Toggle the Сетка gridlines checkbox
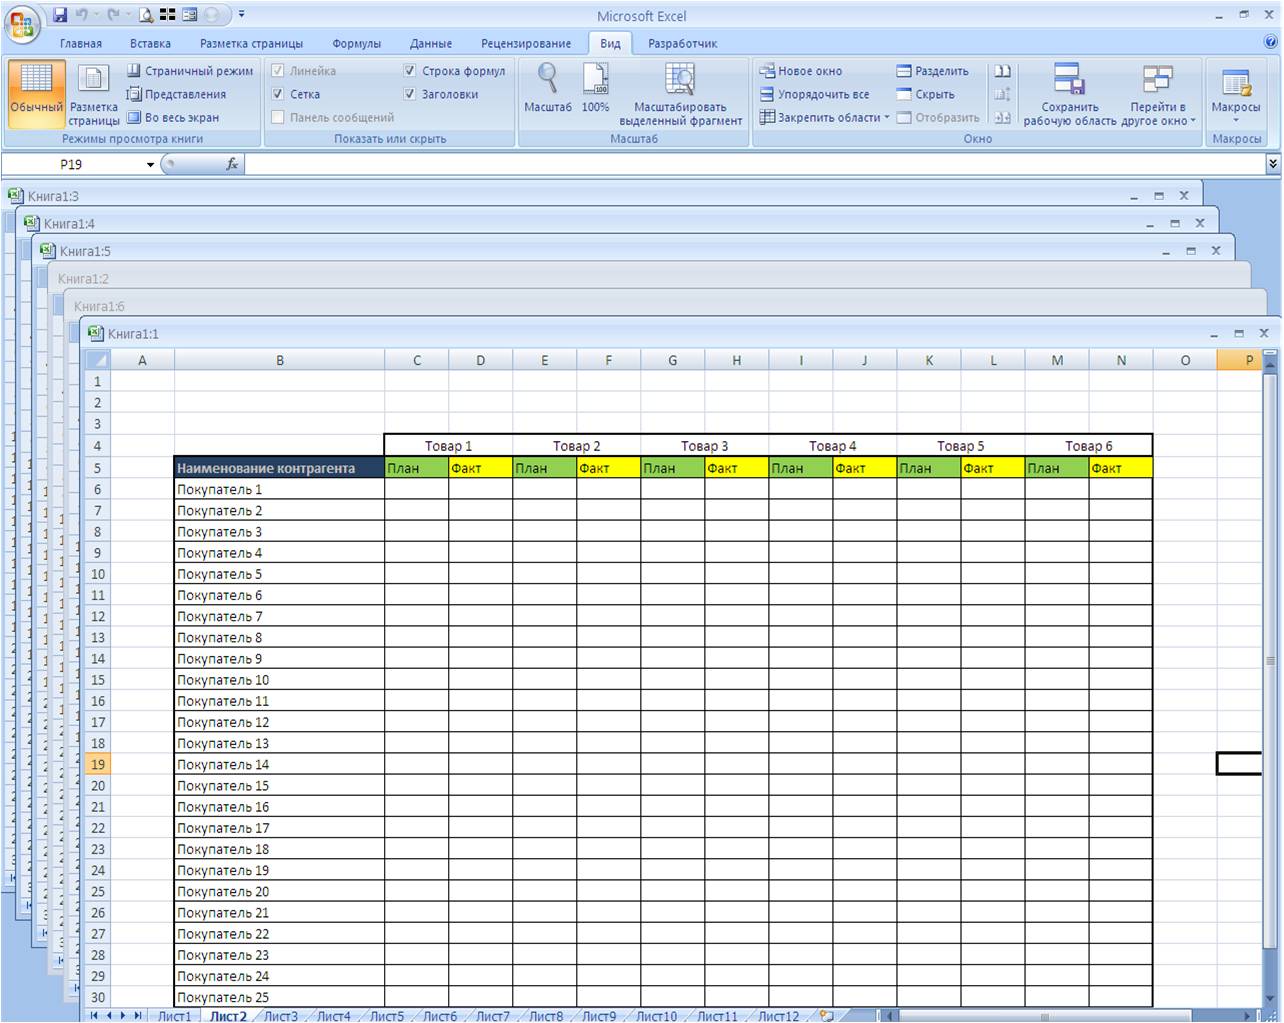 coord(278,94)
